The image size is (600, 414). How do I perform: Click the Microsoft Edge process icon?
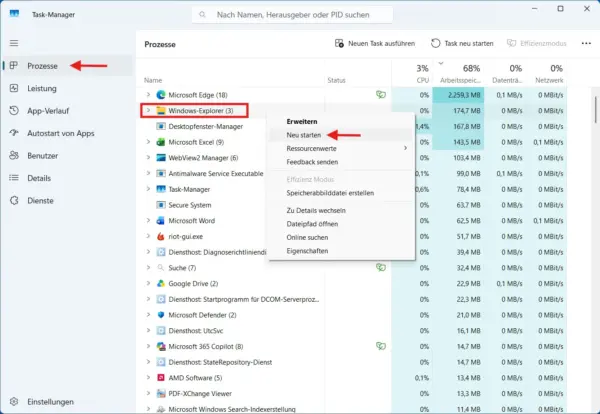[161, 95]
